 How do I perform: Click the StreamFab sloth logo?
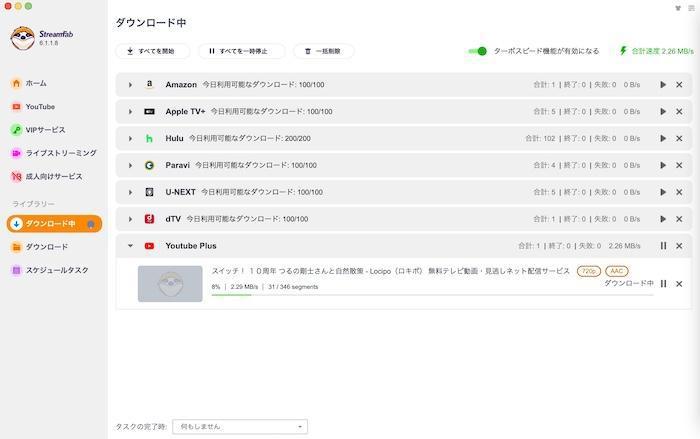23,38
